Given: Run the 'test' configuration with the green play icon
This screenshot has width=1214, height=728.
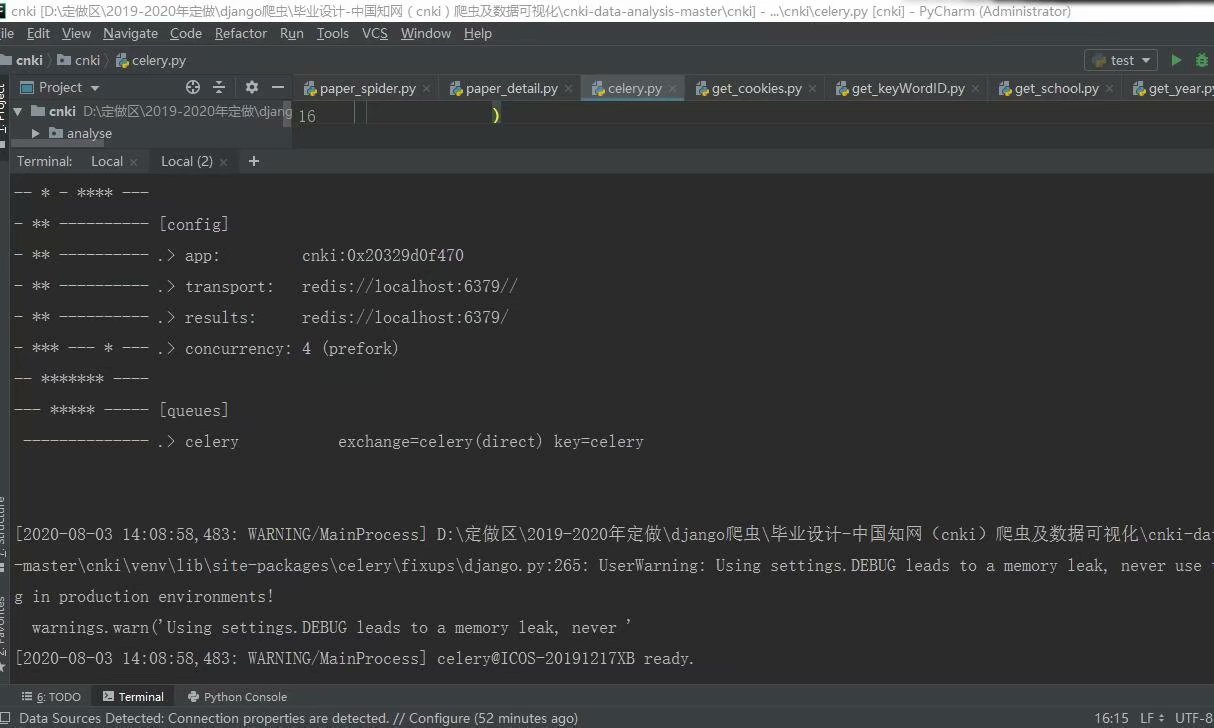Looking at the screenshot, I should [x=1177, y=60].
